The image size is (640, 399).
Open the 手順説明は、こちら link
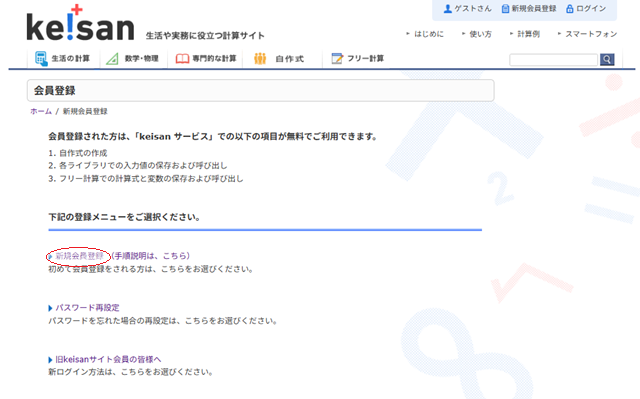(151, 256)
